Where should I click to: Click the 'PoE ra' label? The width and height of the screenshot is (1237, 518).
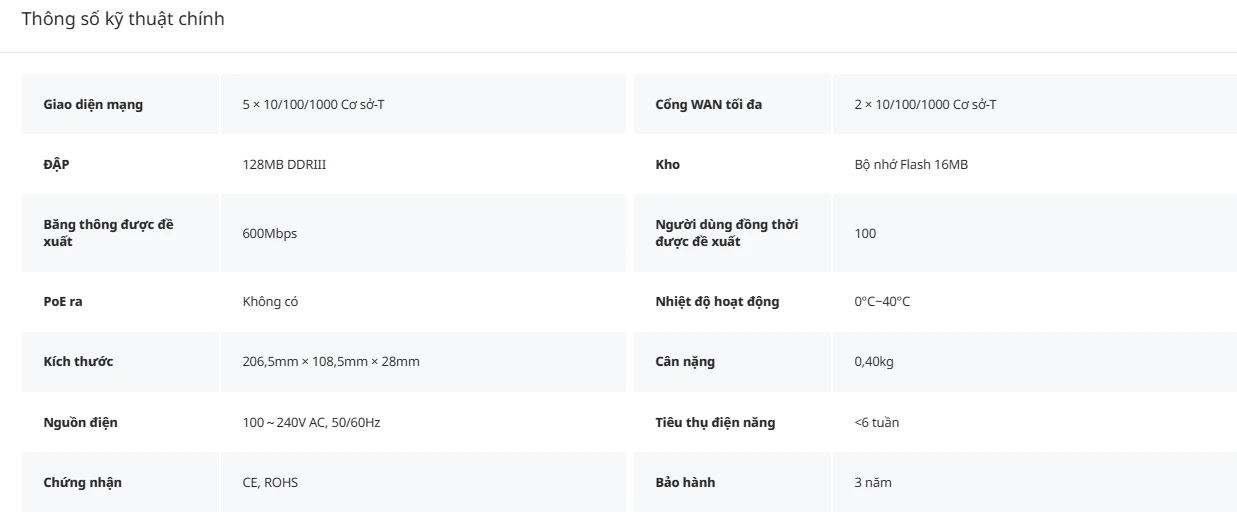coord(63,301)
